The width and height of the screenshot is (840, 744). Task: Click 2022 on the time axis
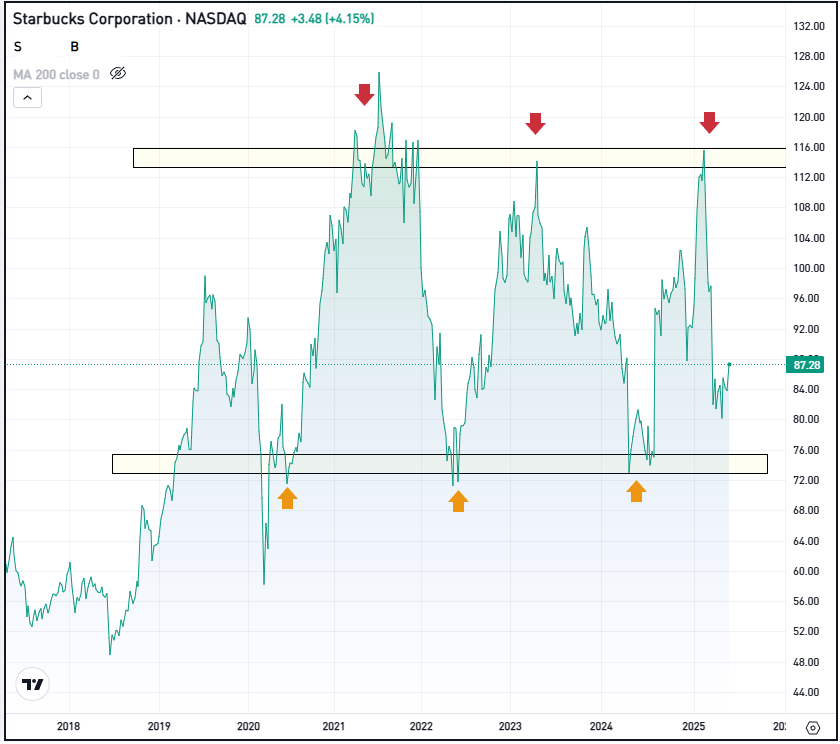(x=421, y=726)
